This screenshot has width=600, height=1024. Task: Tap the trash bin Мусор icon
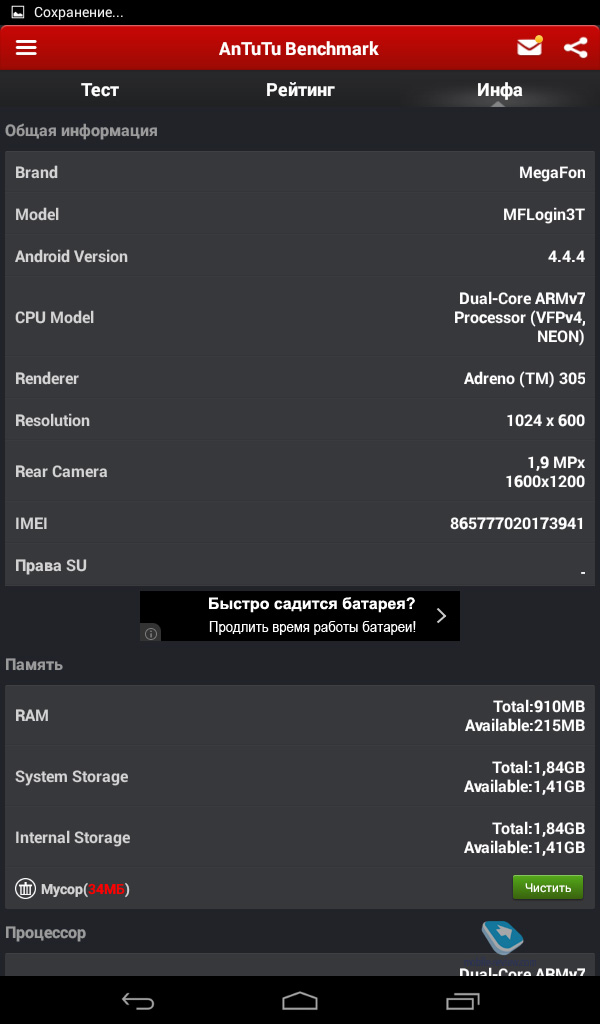tap(26, 888)
